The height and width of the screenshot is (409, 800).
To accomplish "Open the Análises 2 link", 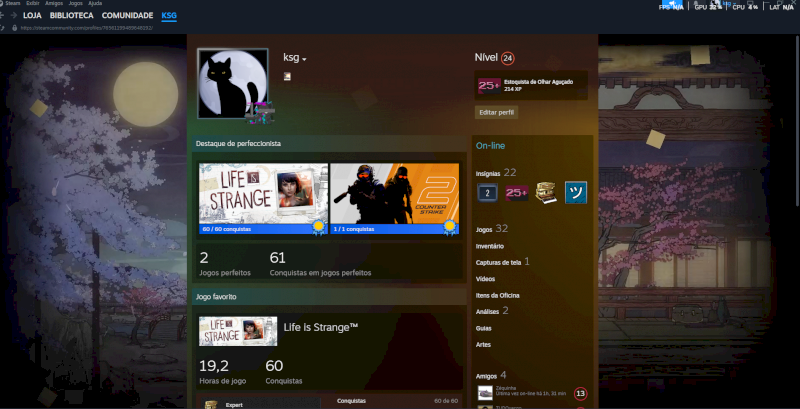I will coord(492,311).
